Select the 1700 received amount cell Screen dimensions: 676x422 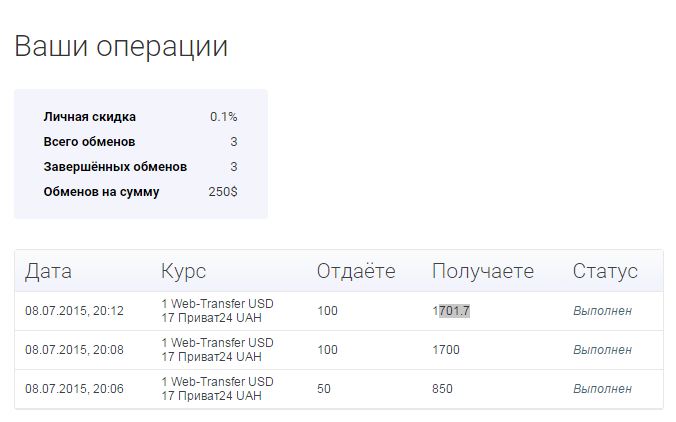(x=446, y=350)
